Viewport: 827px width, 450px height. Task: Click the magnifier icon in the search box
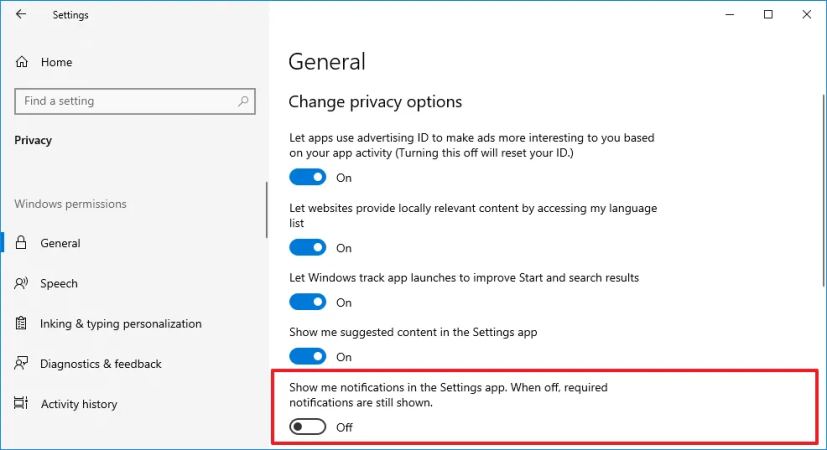click(243, 101)
